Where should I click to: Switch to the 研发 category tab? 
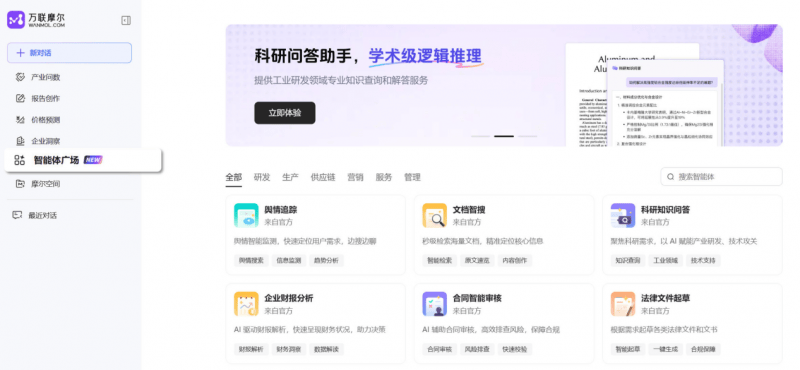click(262, 177)
